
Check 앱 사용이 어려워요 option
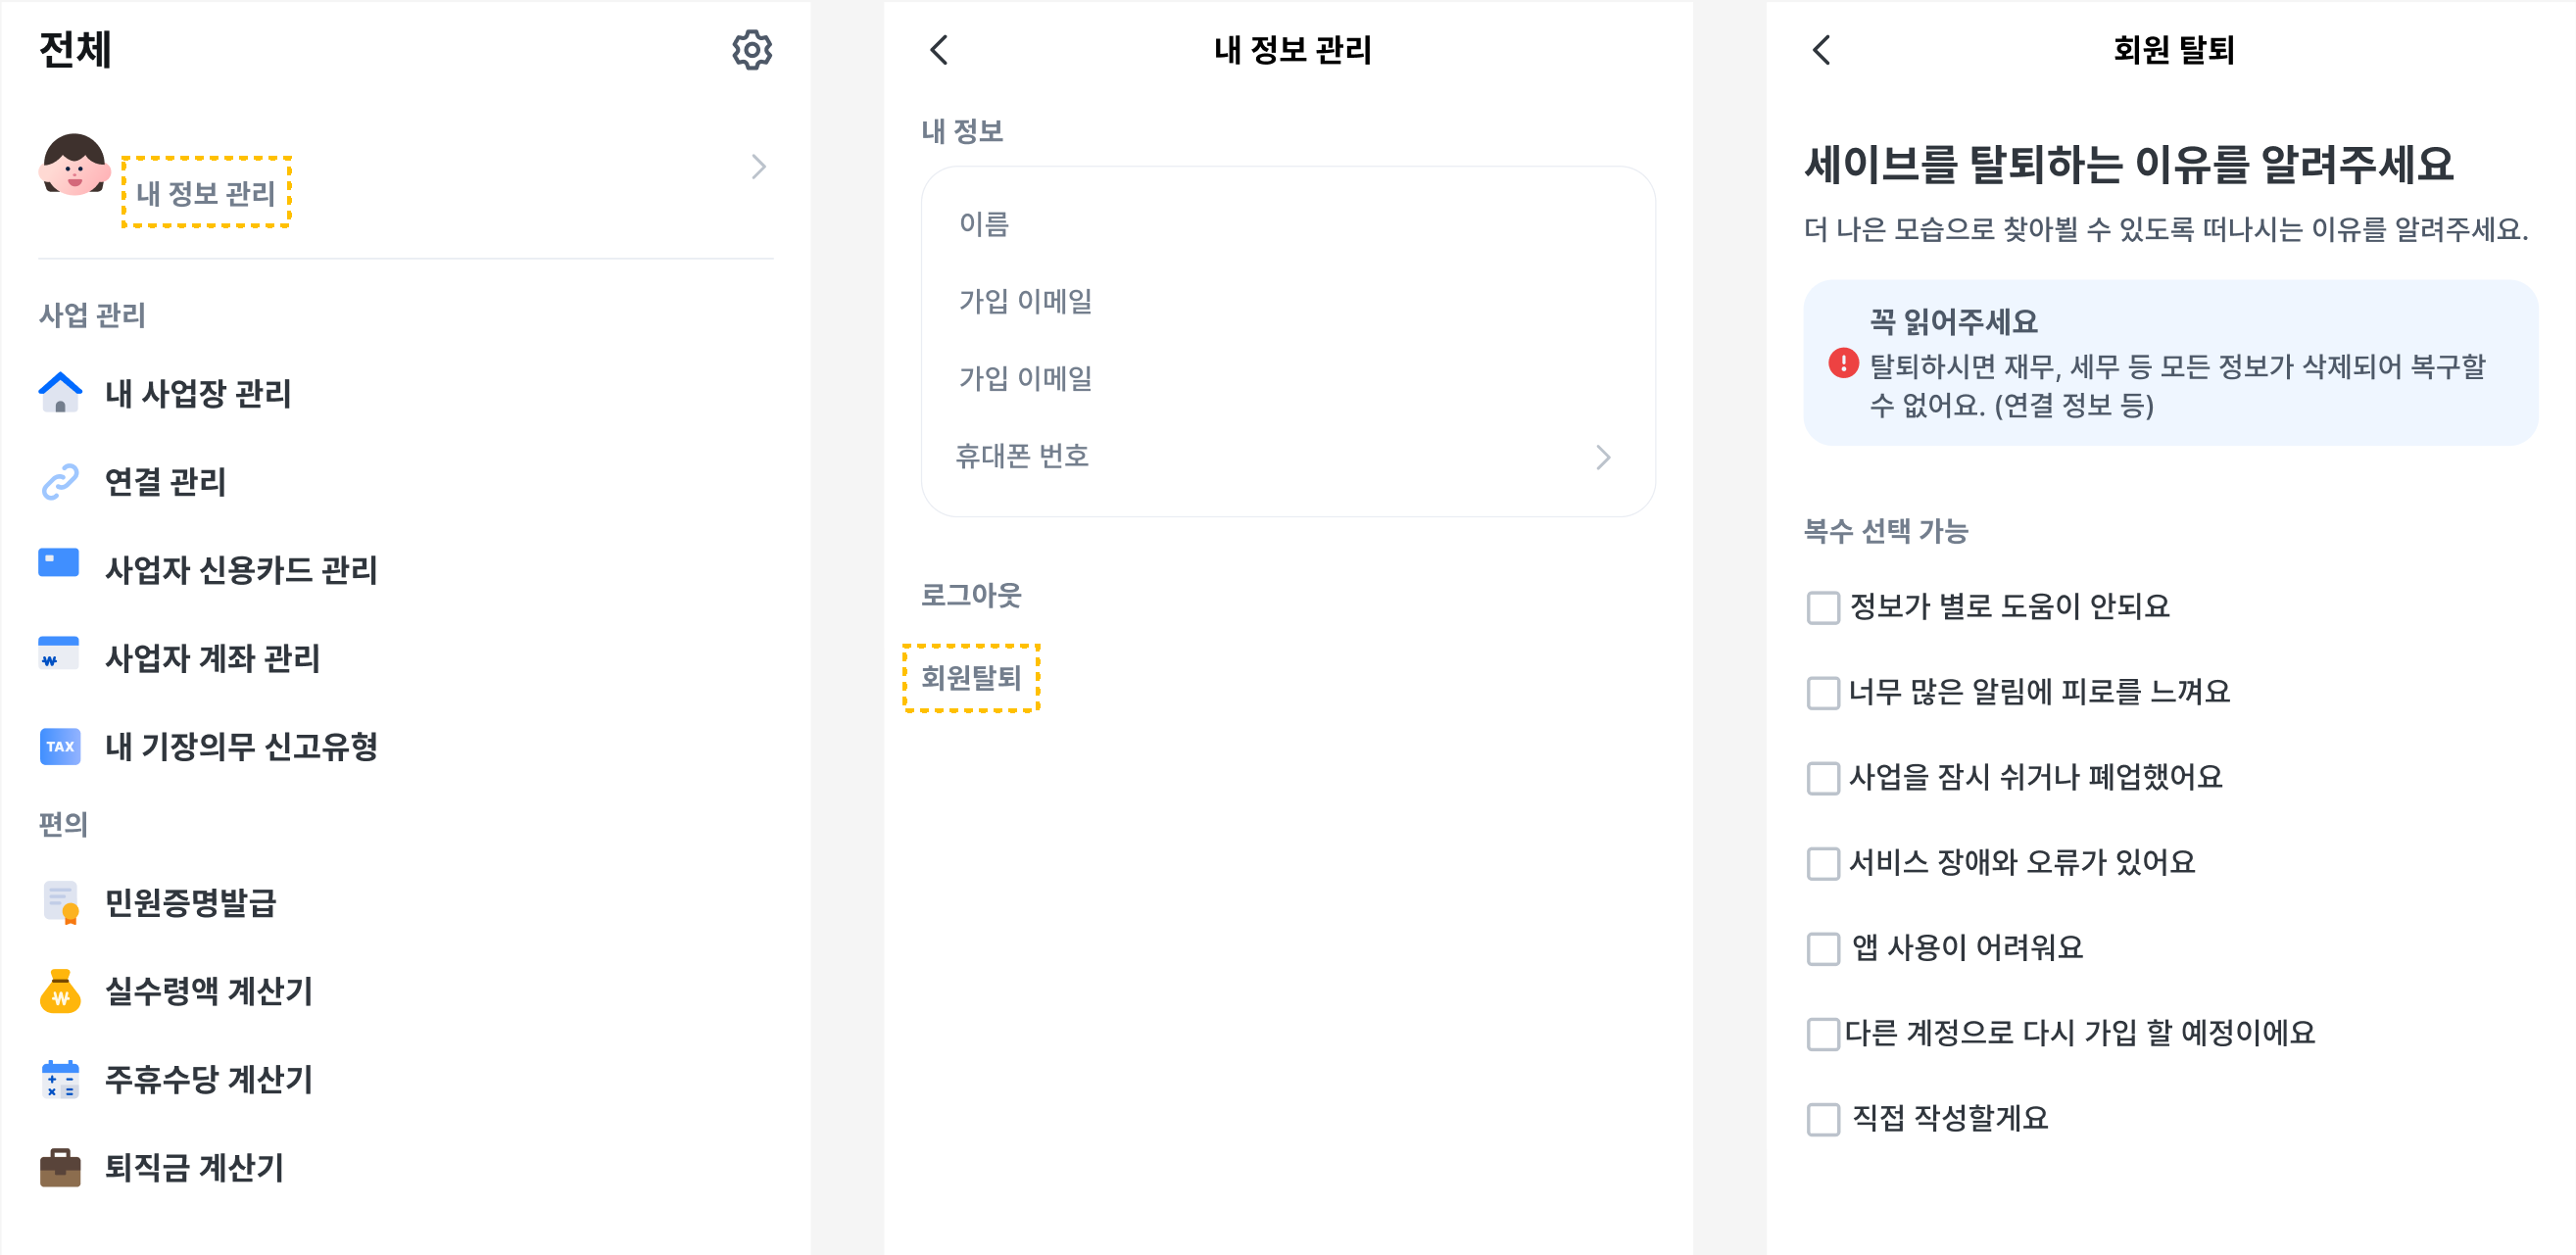[x=1823, y=948]
